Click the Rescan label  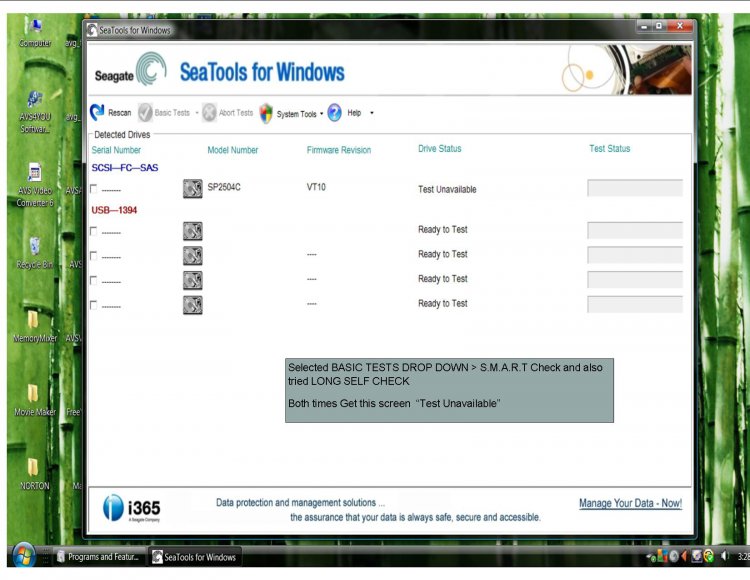pyautogui.click(x=120, y=113)
